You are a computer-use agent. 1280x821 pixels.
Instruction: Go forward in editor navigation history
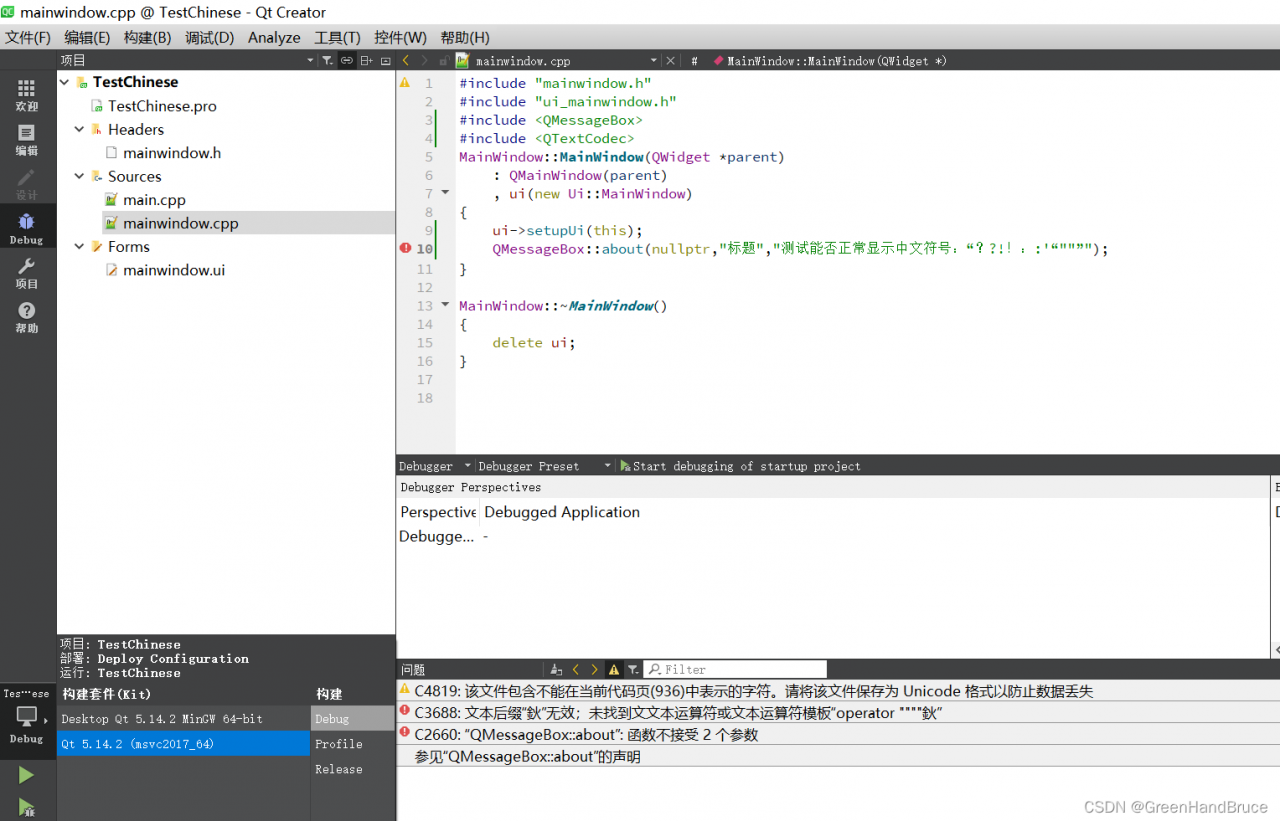[425, 61]
